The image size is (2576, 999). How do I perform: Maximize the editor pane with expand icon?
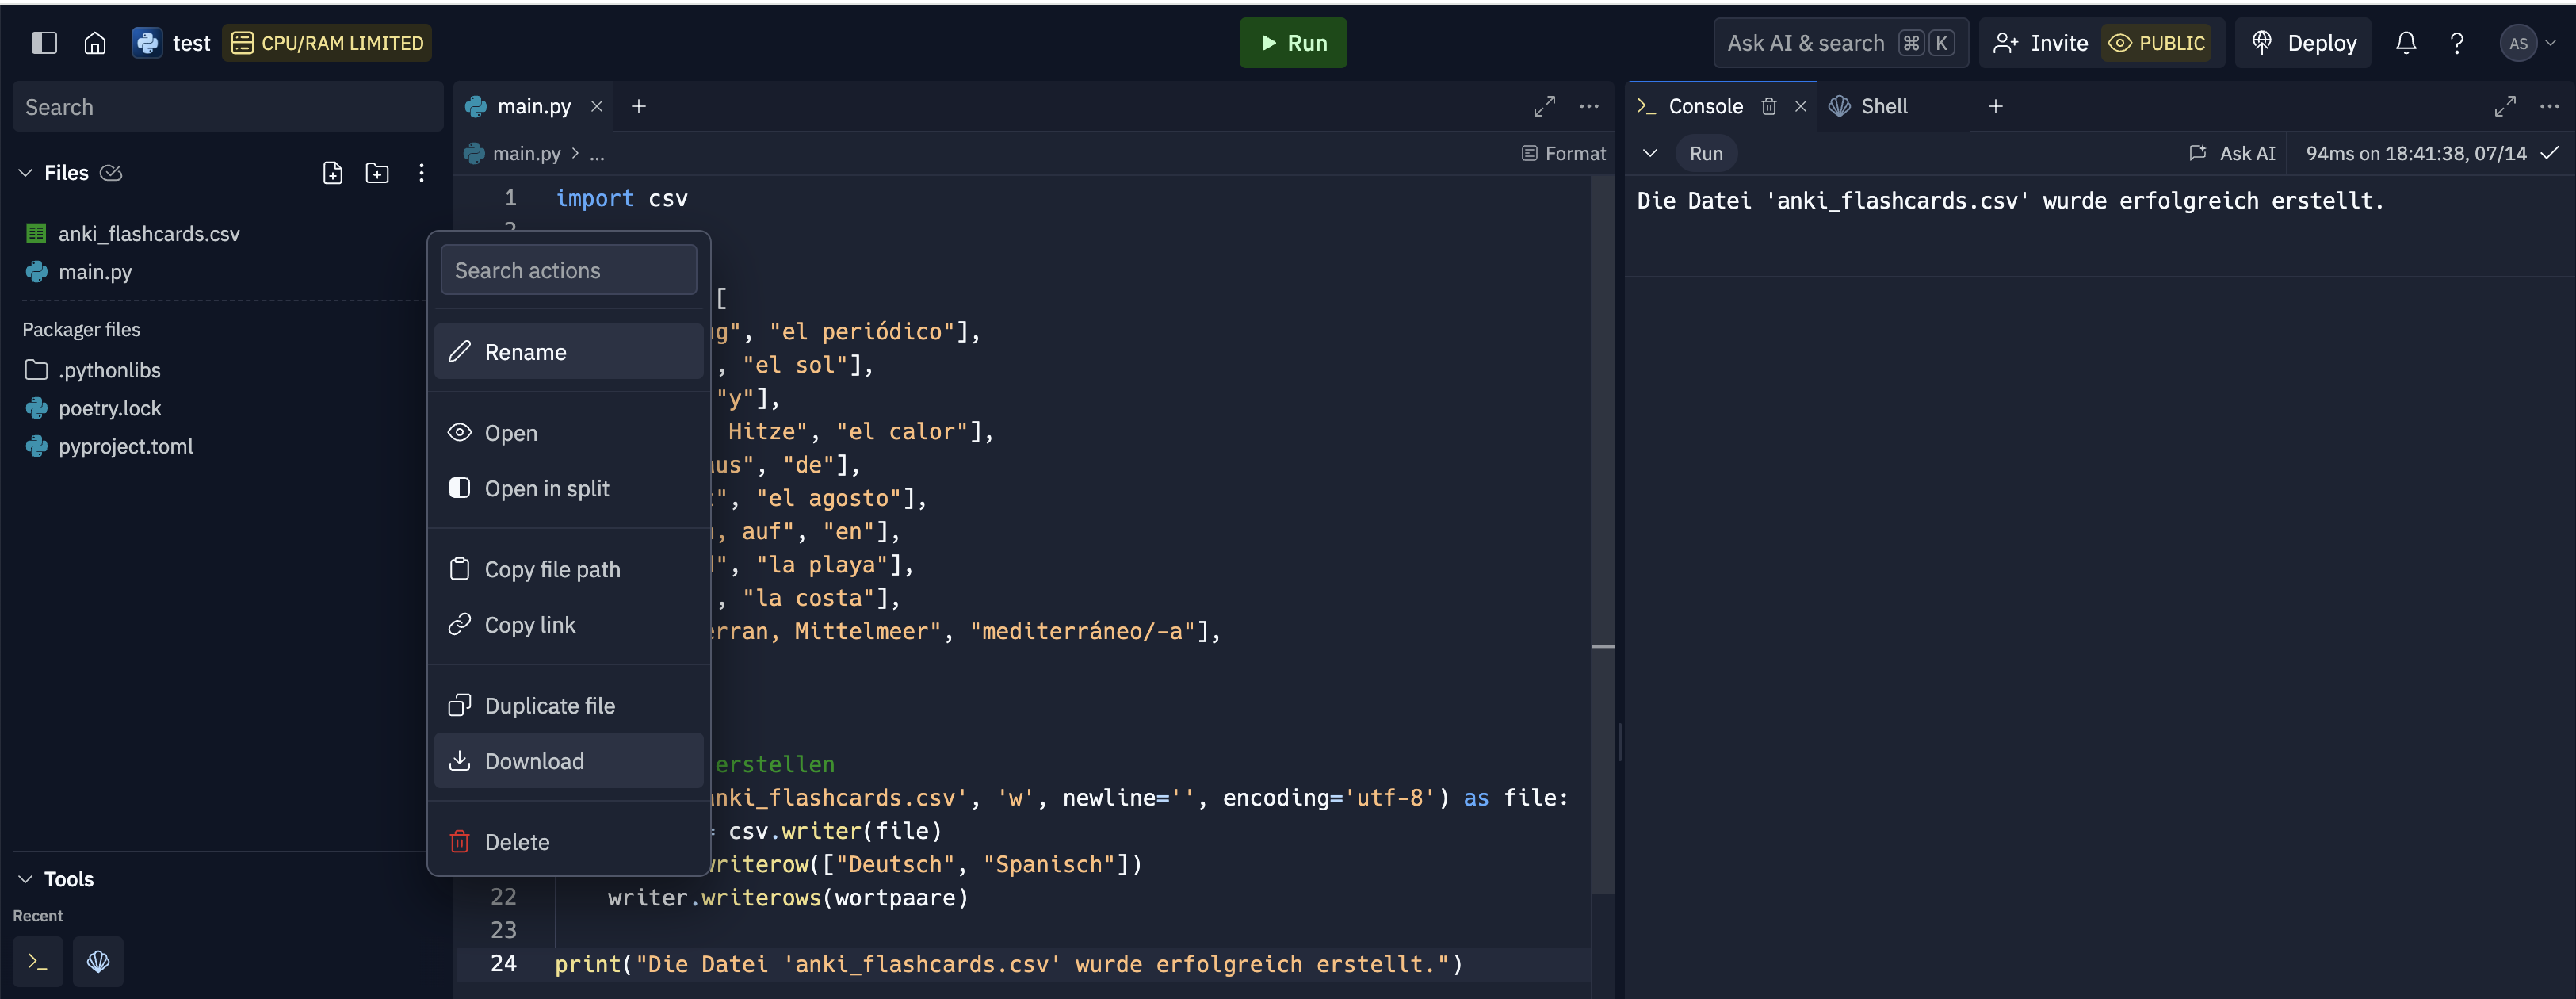[x=1544, y=106]
